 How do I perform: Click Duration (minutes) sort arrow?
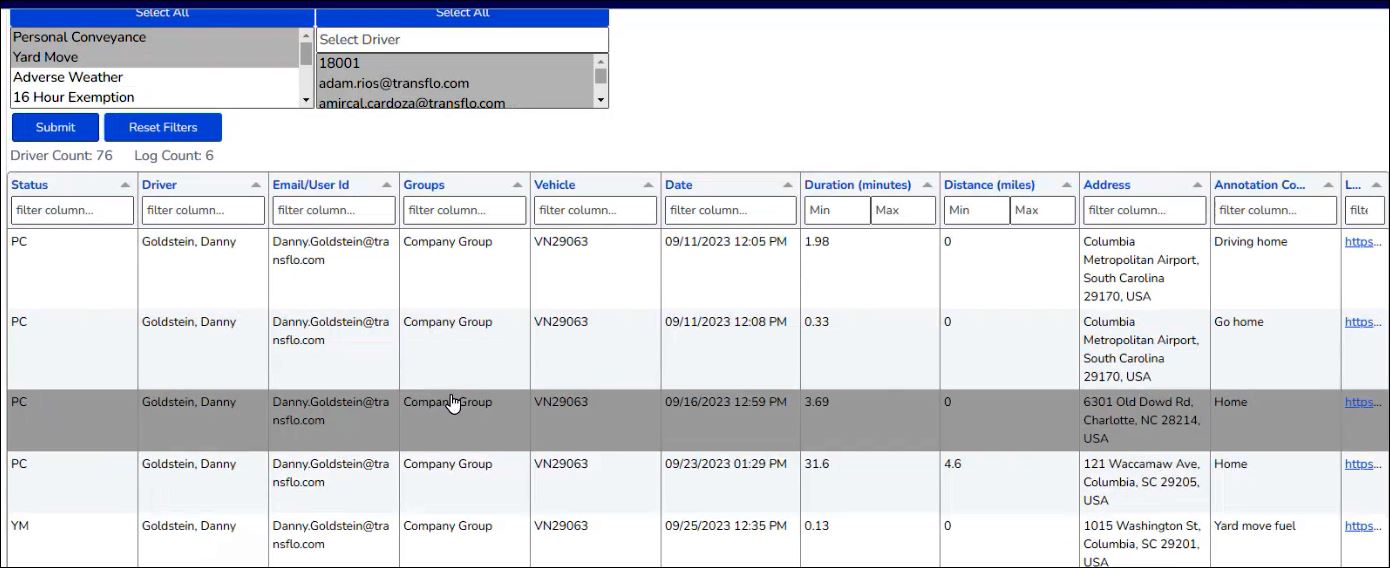pyautogui.click(x=927, y=185)
